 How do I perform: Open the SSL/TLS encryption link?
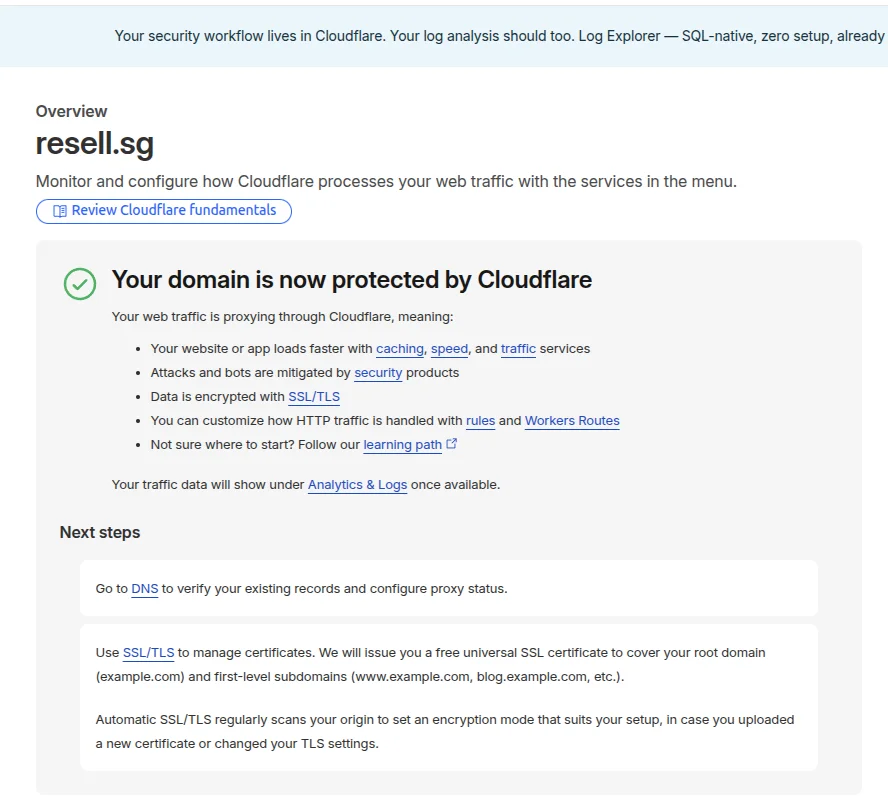[x=314, y=397]
